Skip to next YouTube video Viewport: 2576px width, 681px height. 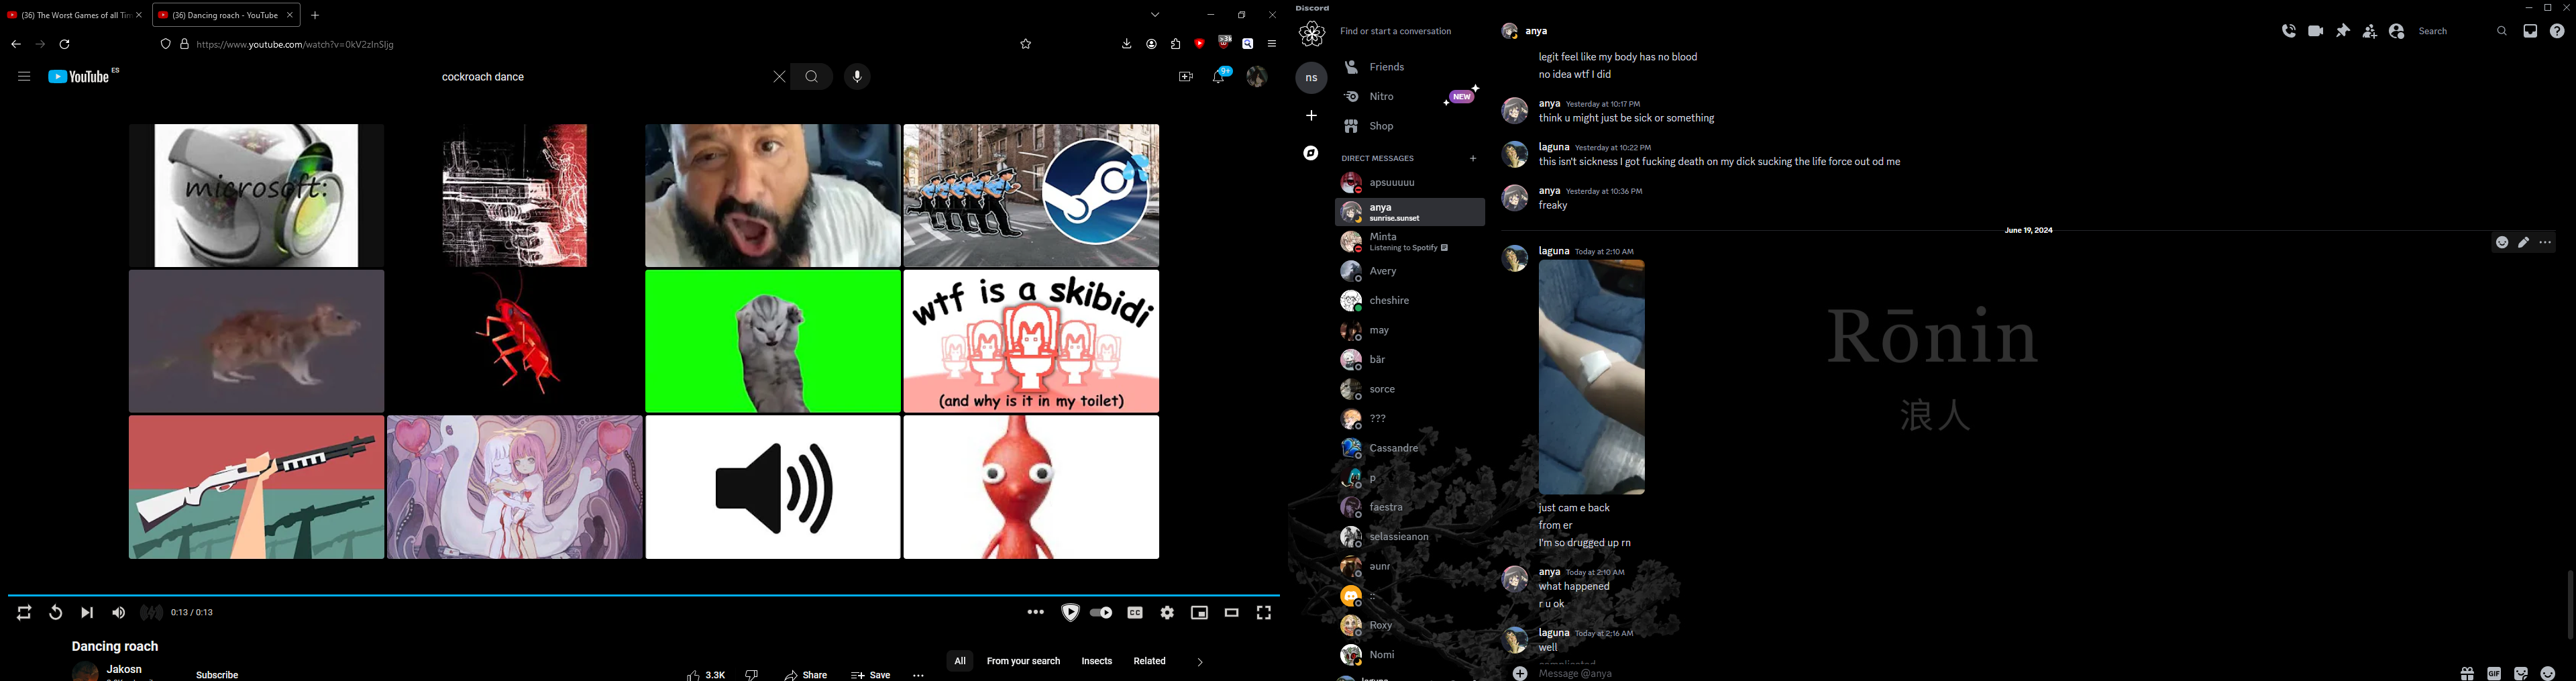pos(87,613)
